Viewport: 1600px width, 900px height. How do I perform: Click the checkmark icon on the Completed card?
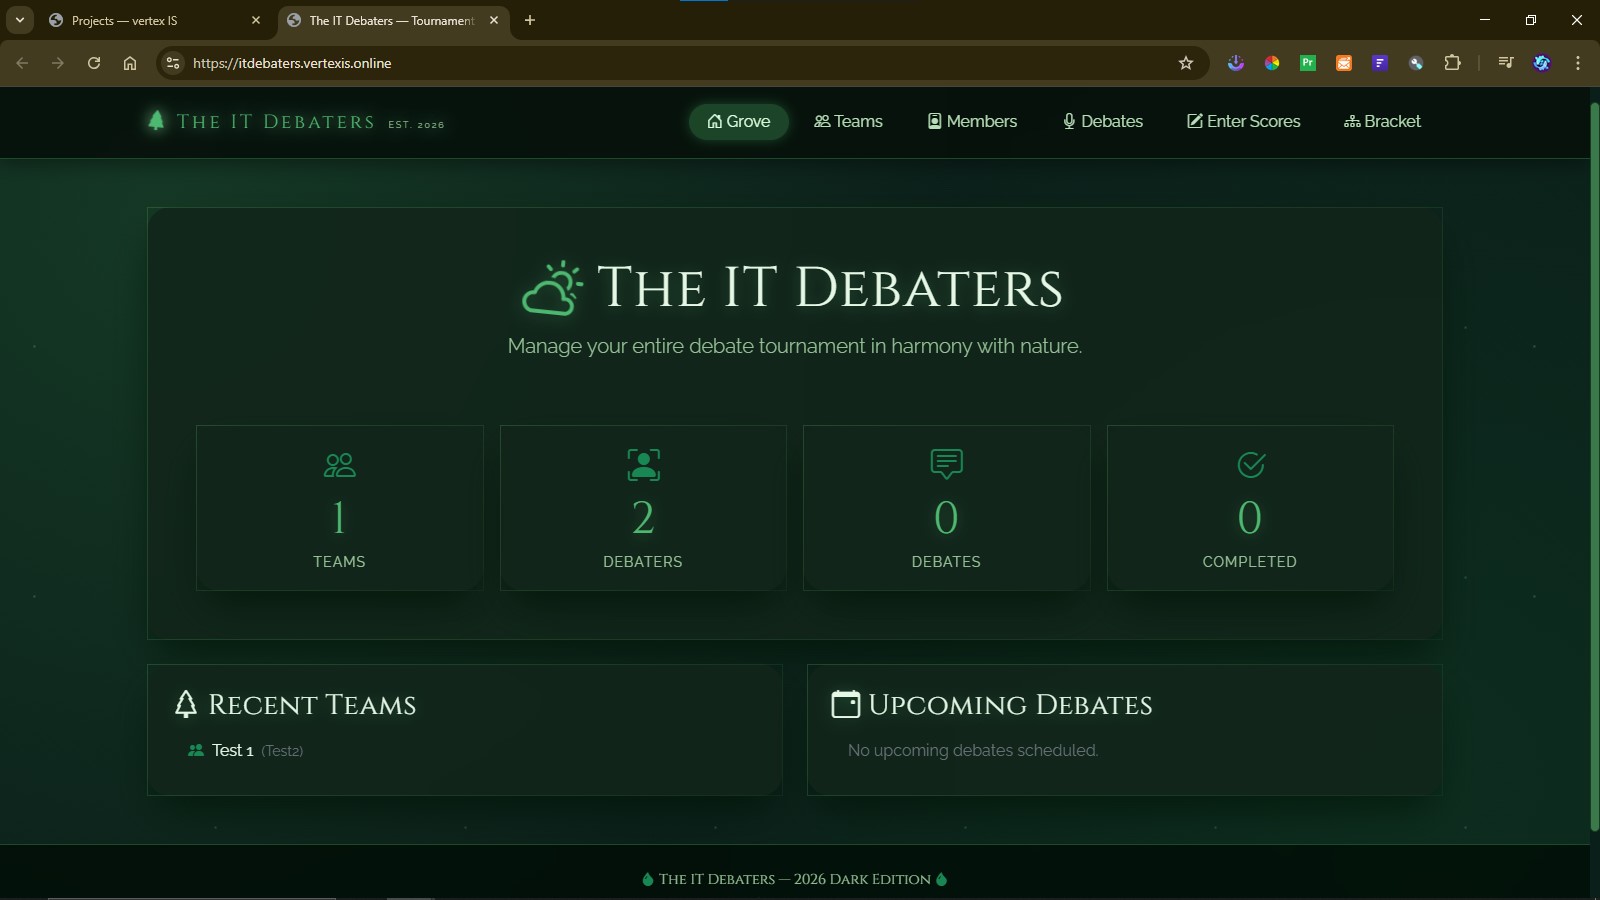point(1250,463)
